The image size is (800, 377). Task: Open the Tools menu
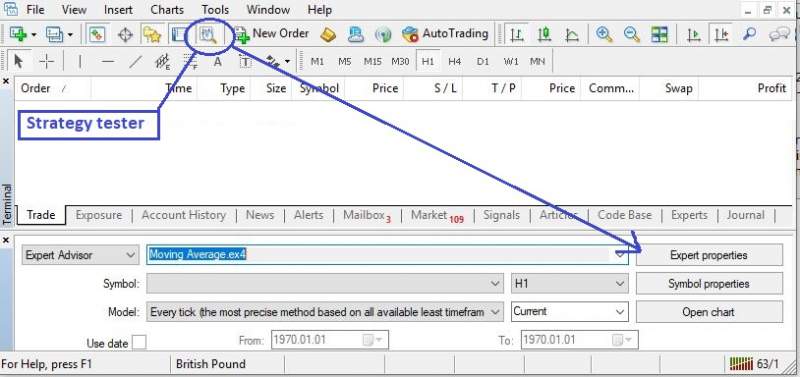215,9
